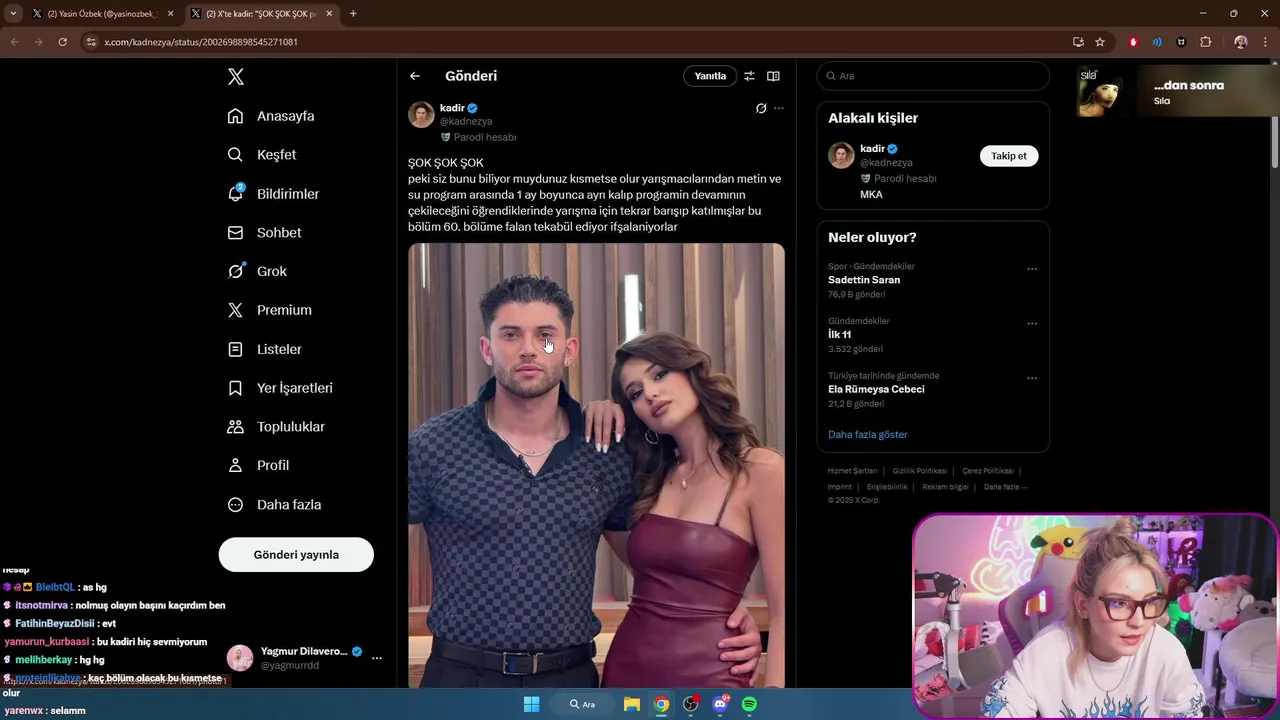Click the Yanıtla reply button
Screen dimensions: 1280x720
710,76
